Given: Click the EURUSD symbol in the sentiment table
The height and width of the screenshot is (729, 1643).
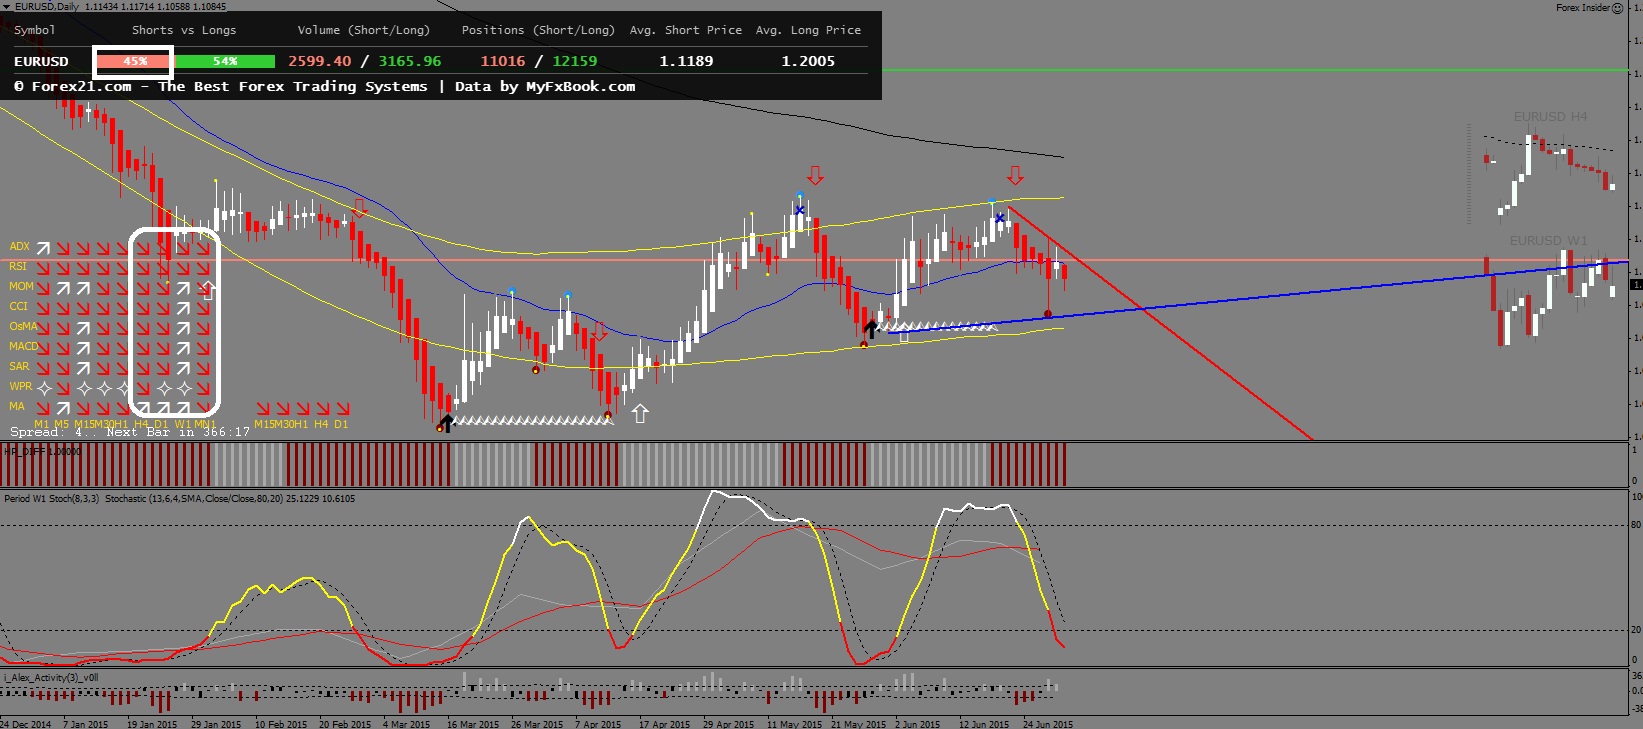Looking at the screenshot, I should (x=41, y=61).
